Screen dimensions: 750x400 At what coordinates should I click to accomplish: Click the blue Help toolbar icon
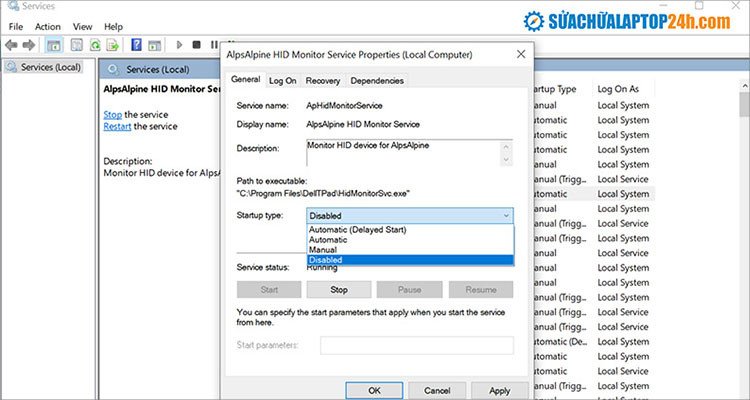tap(137, 45)
